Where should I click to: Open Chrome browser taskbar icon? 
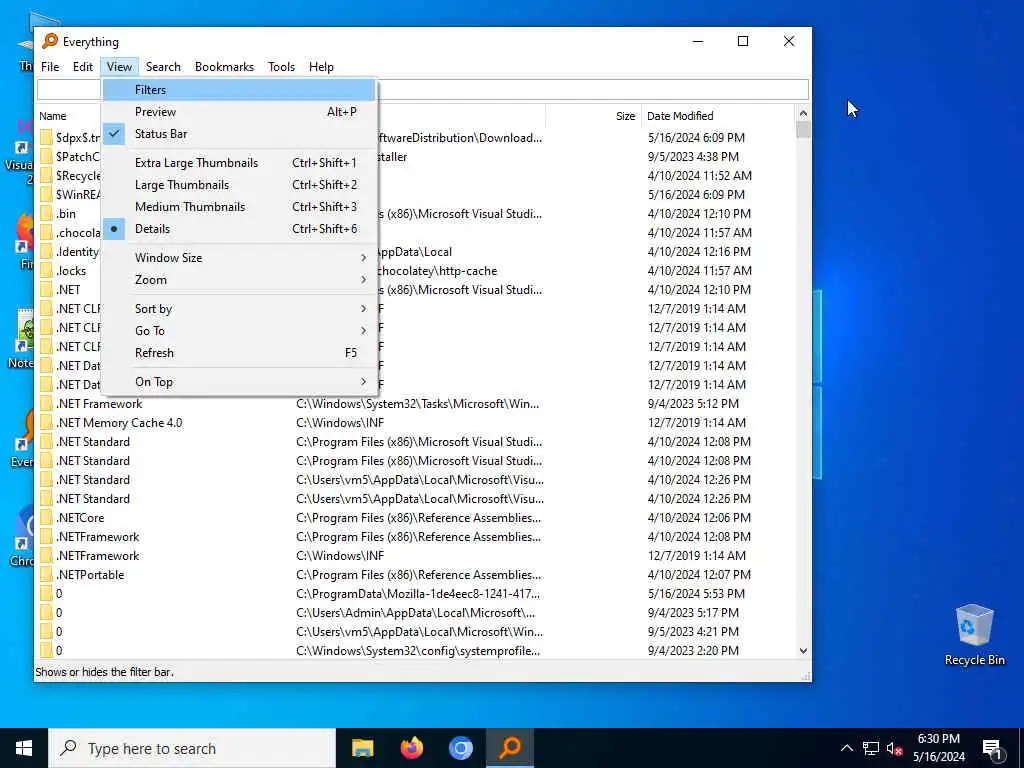460,748
